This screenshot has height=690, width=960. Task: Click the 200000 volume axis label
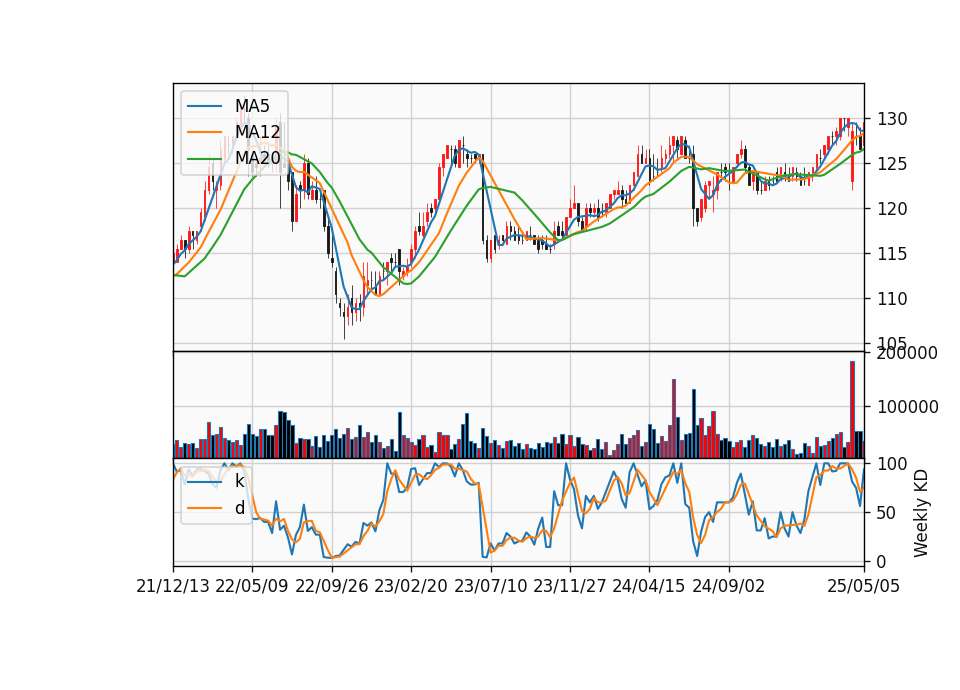point(907,353)
